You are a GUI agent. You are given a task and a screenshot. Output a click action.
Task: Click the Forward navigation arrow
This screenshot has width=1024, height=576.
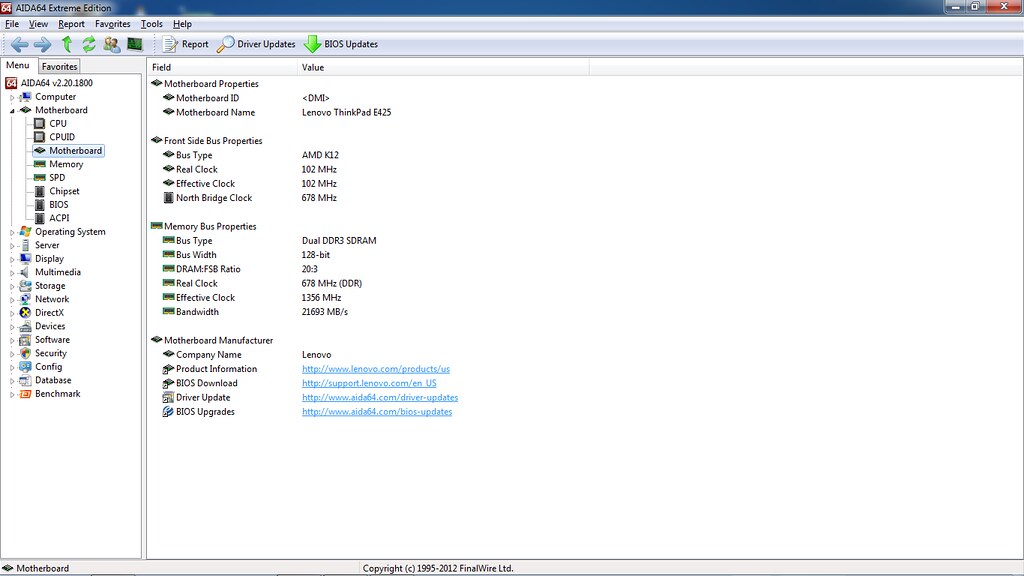pos(42,44)
